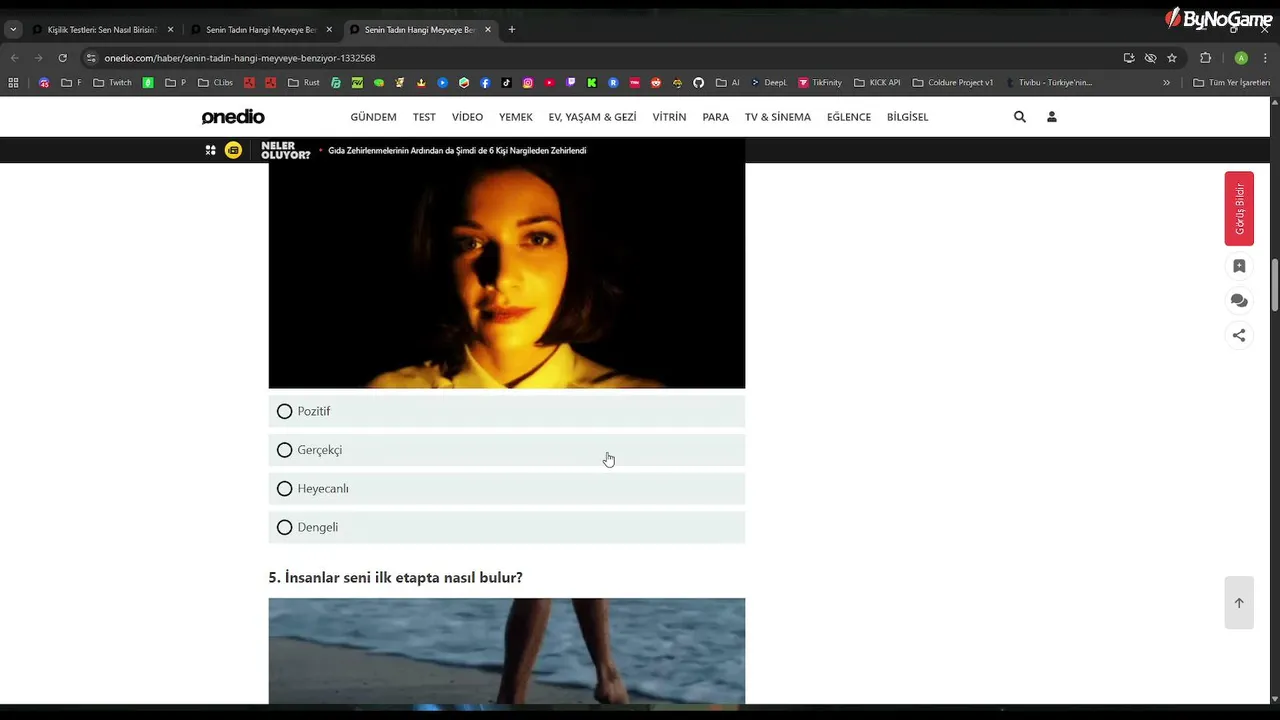
Task: Reload the current page
Action: point(62,58)
